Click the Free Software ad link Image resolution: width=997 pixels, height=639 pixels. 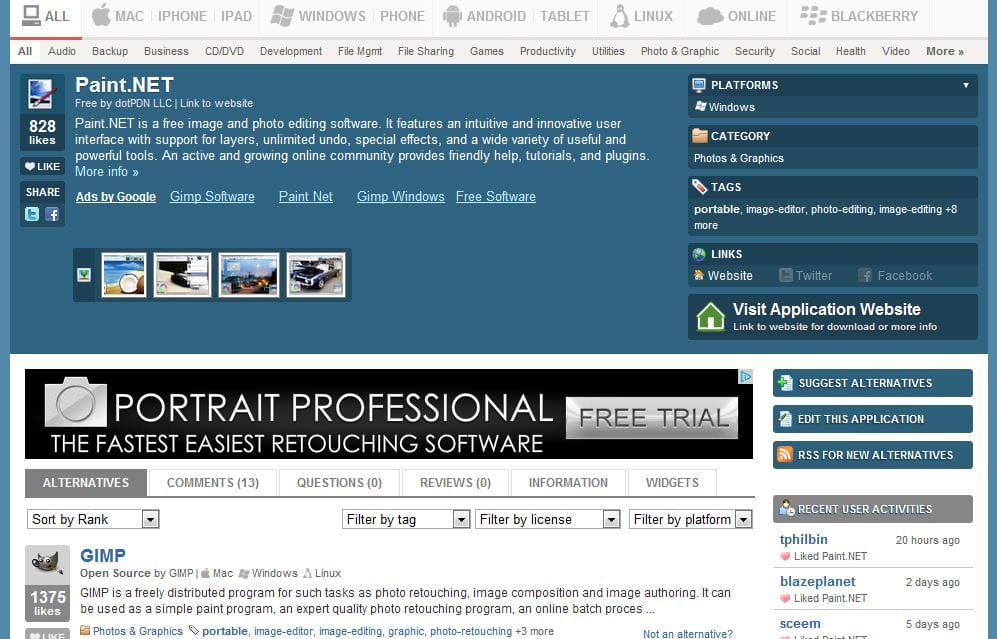point(495,196)
